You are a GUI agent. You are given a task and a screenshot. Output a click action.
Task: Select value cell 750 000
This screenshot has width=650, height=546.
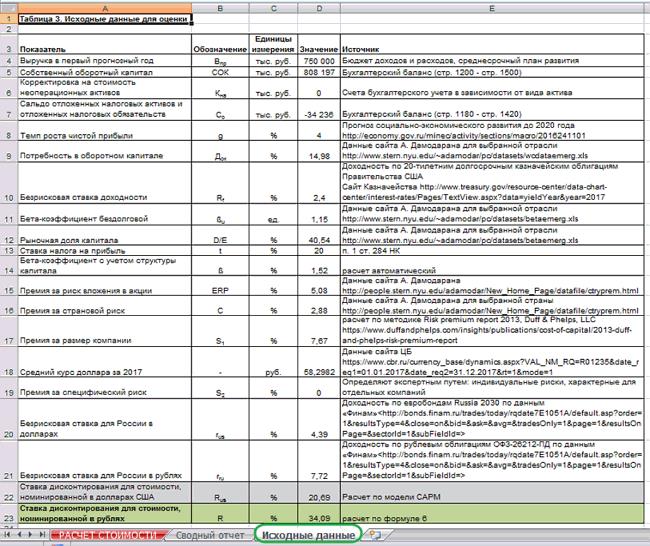(319, 61)
